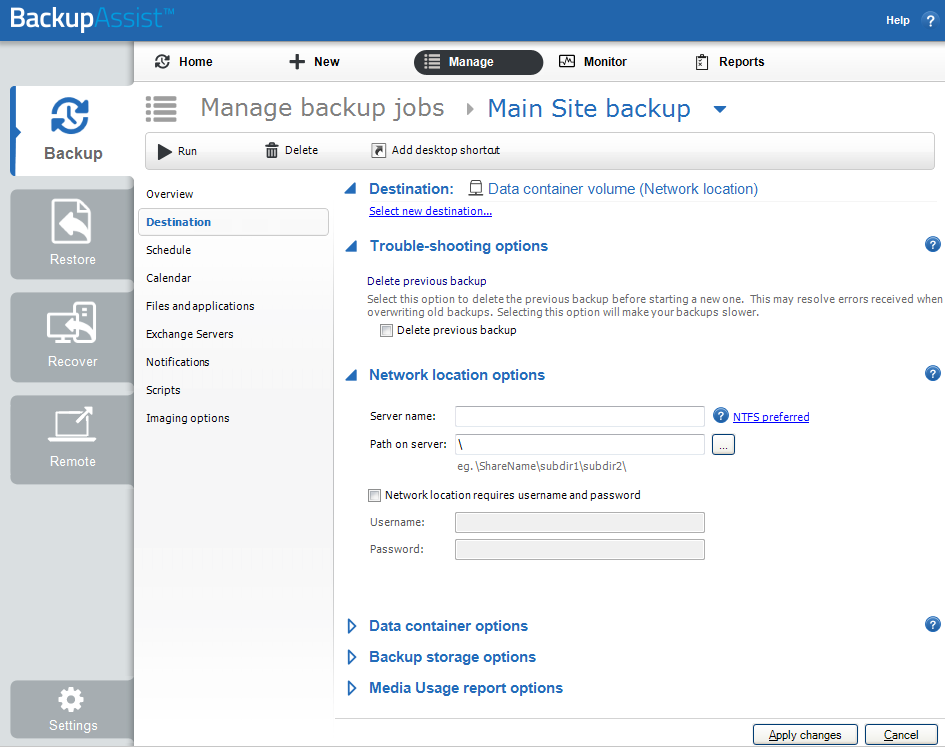945x747 pixels.
Task: Open the New tab
Action: [314, 61]
